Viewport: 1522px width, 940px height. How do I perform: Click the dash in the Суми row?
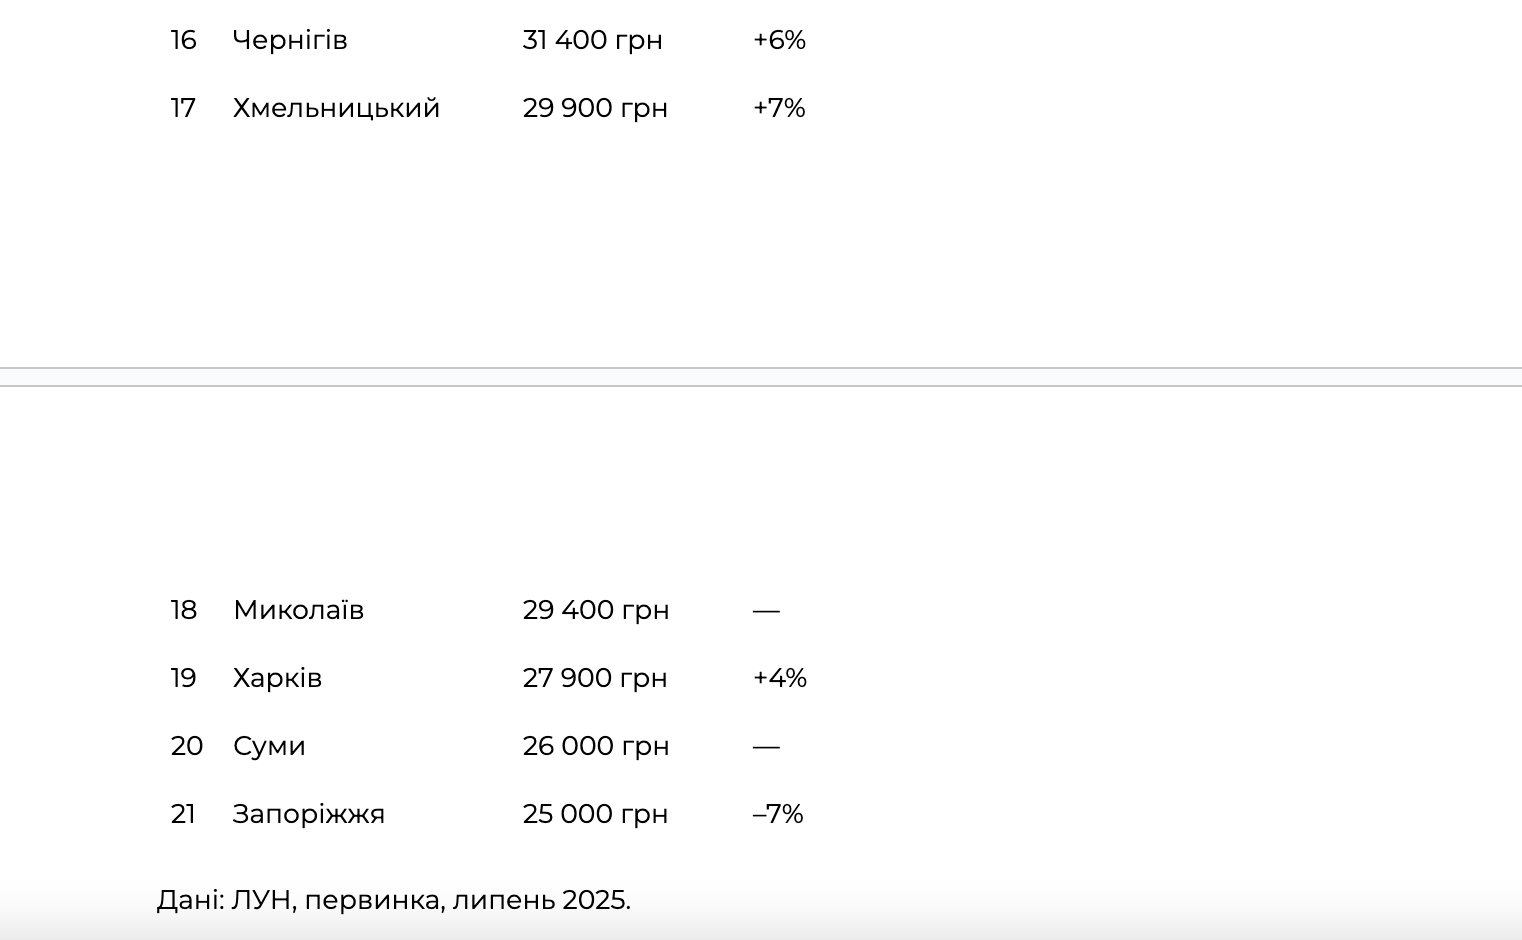point(766,746)
